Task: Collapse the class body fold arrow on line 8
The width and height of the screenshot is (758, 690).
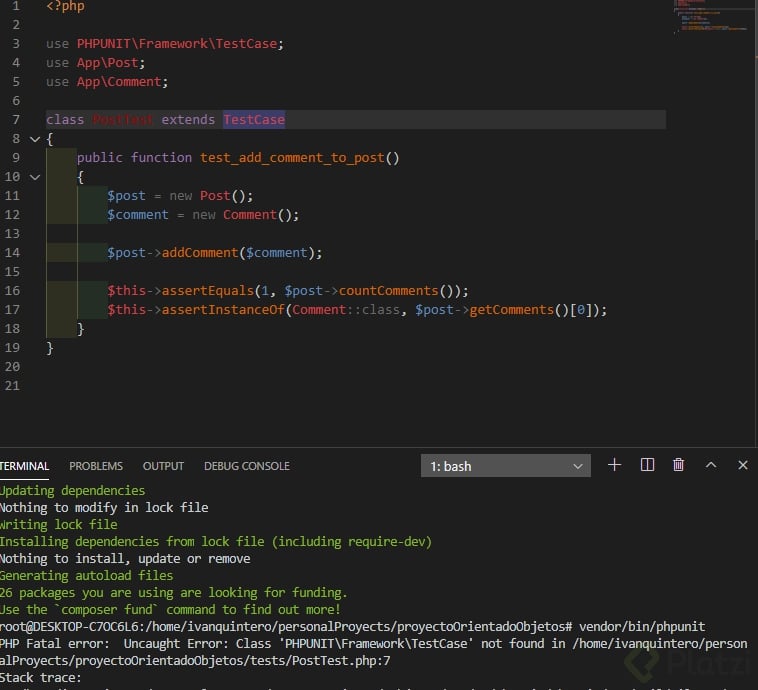Action: [35, 139]
